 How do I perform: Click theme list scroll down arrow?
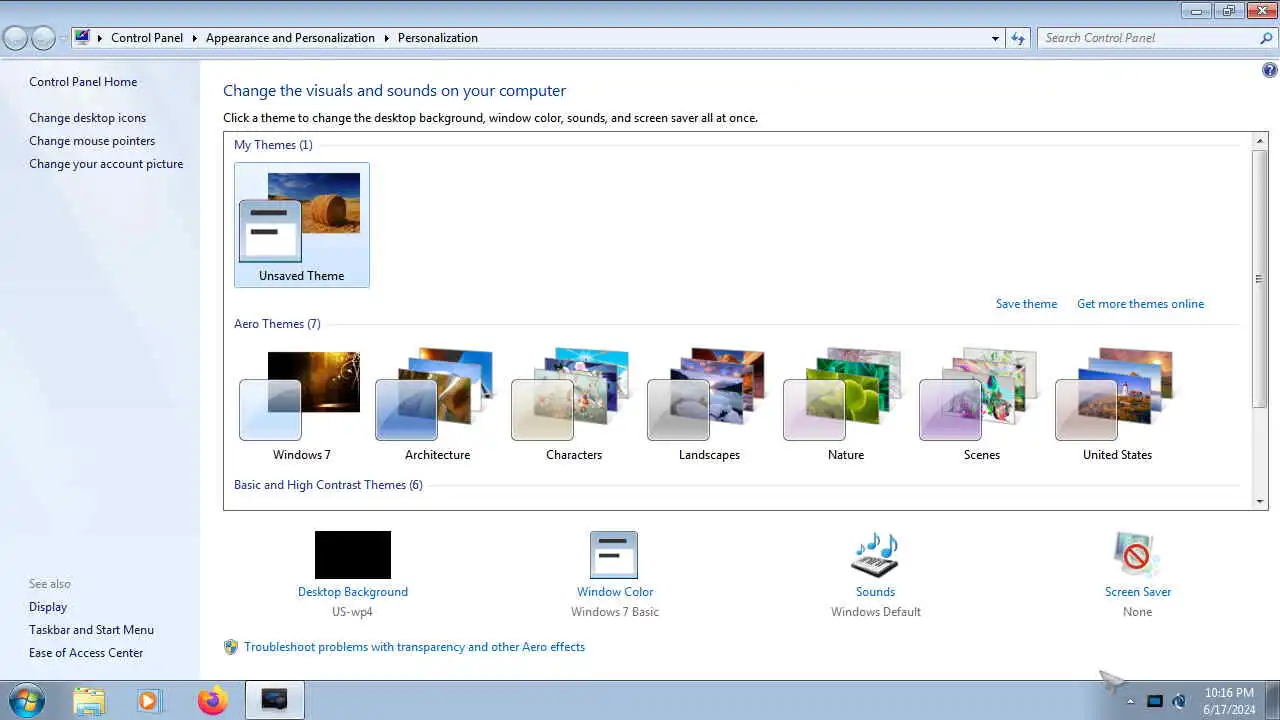[1260, 501]
